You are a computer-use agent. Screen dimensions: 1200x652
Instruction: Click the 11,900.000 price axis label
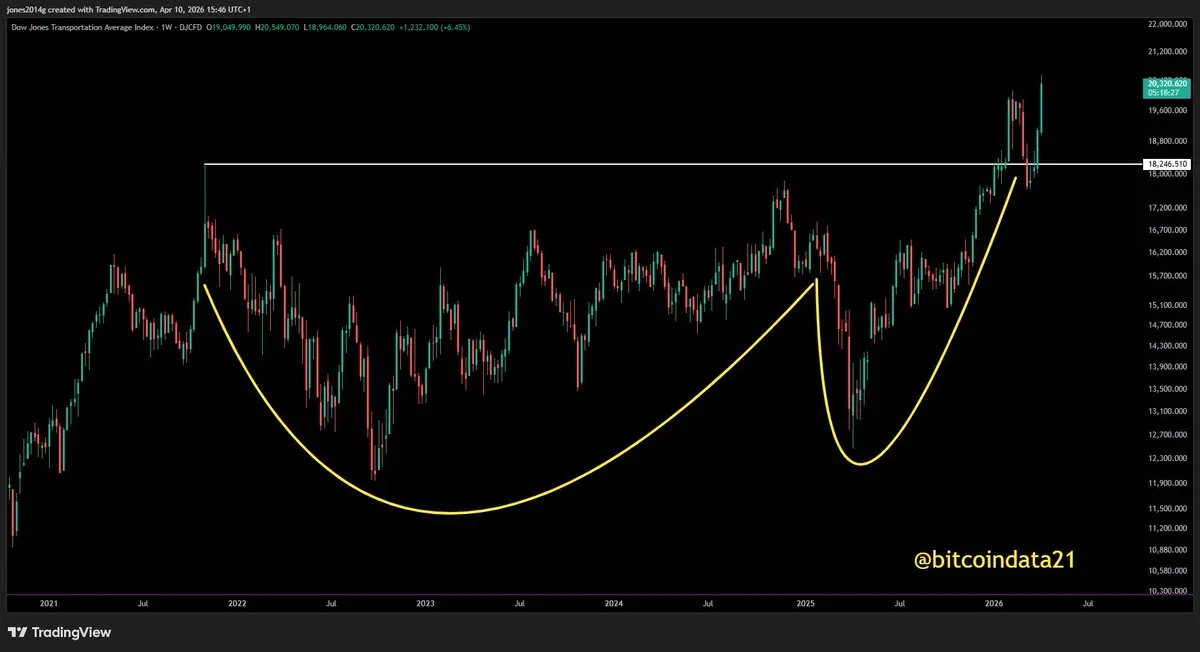pos(1167,483)
